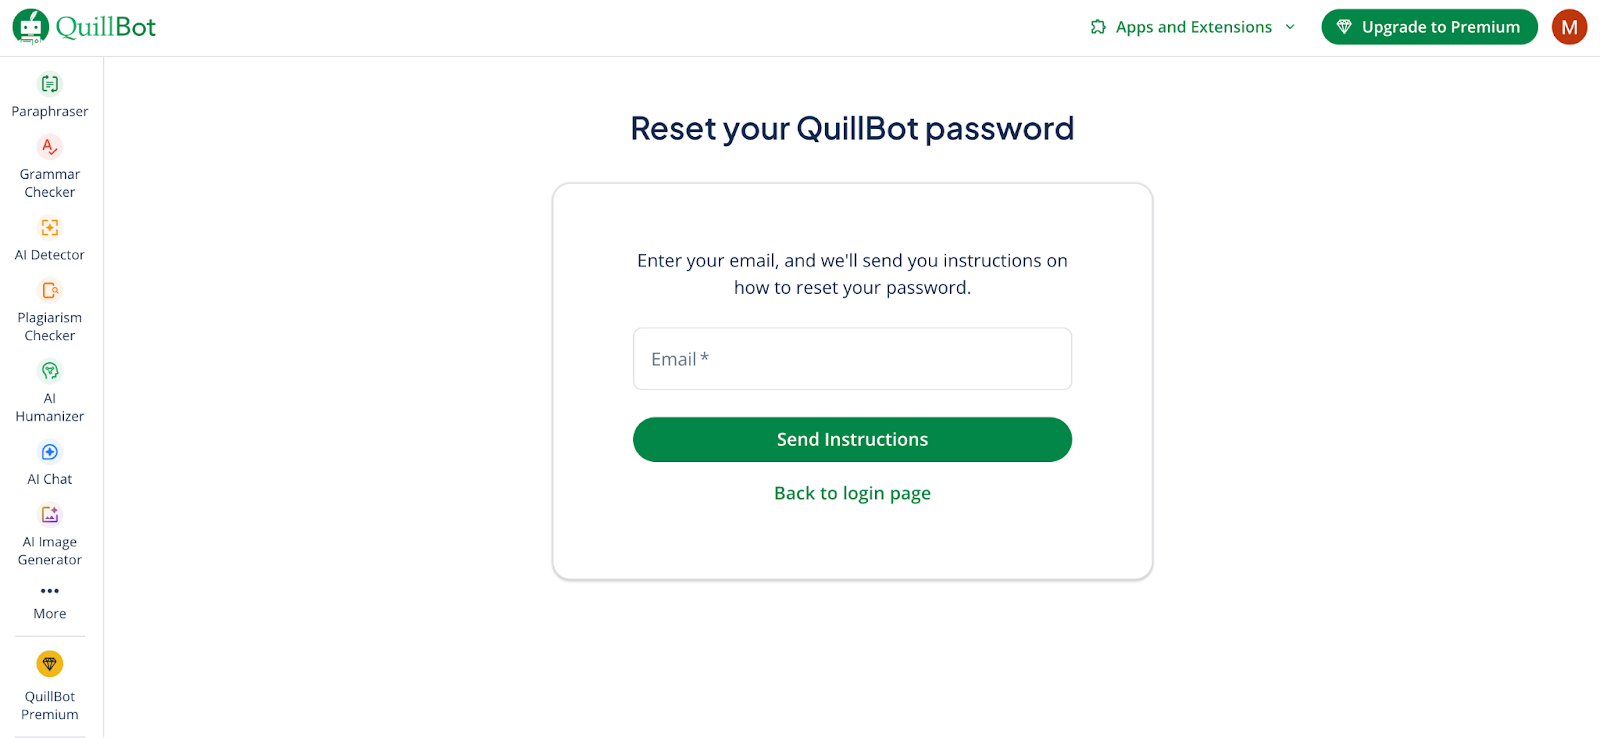Image resolution: width=1600 pixels, height=738 pixels.
Task: Expand the Apps and Extensions chevron
Action: tap(1290, 27)
